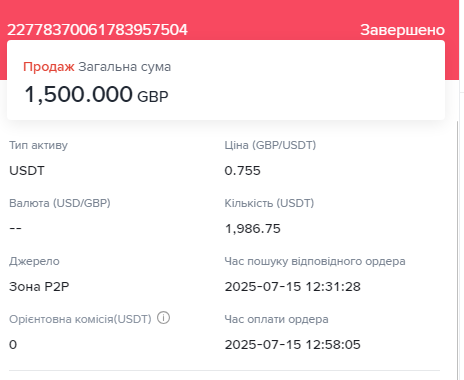
Task: Click the info icon next to Орієнтовна комісія(USDT)
Action: tap(163, 318)
